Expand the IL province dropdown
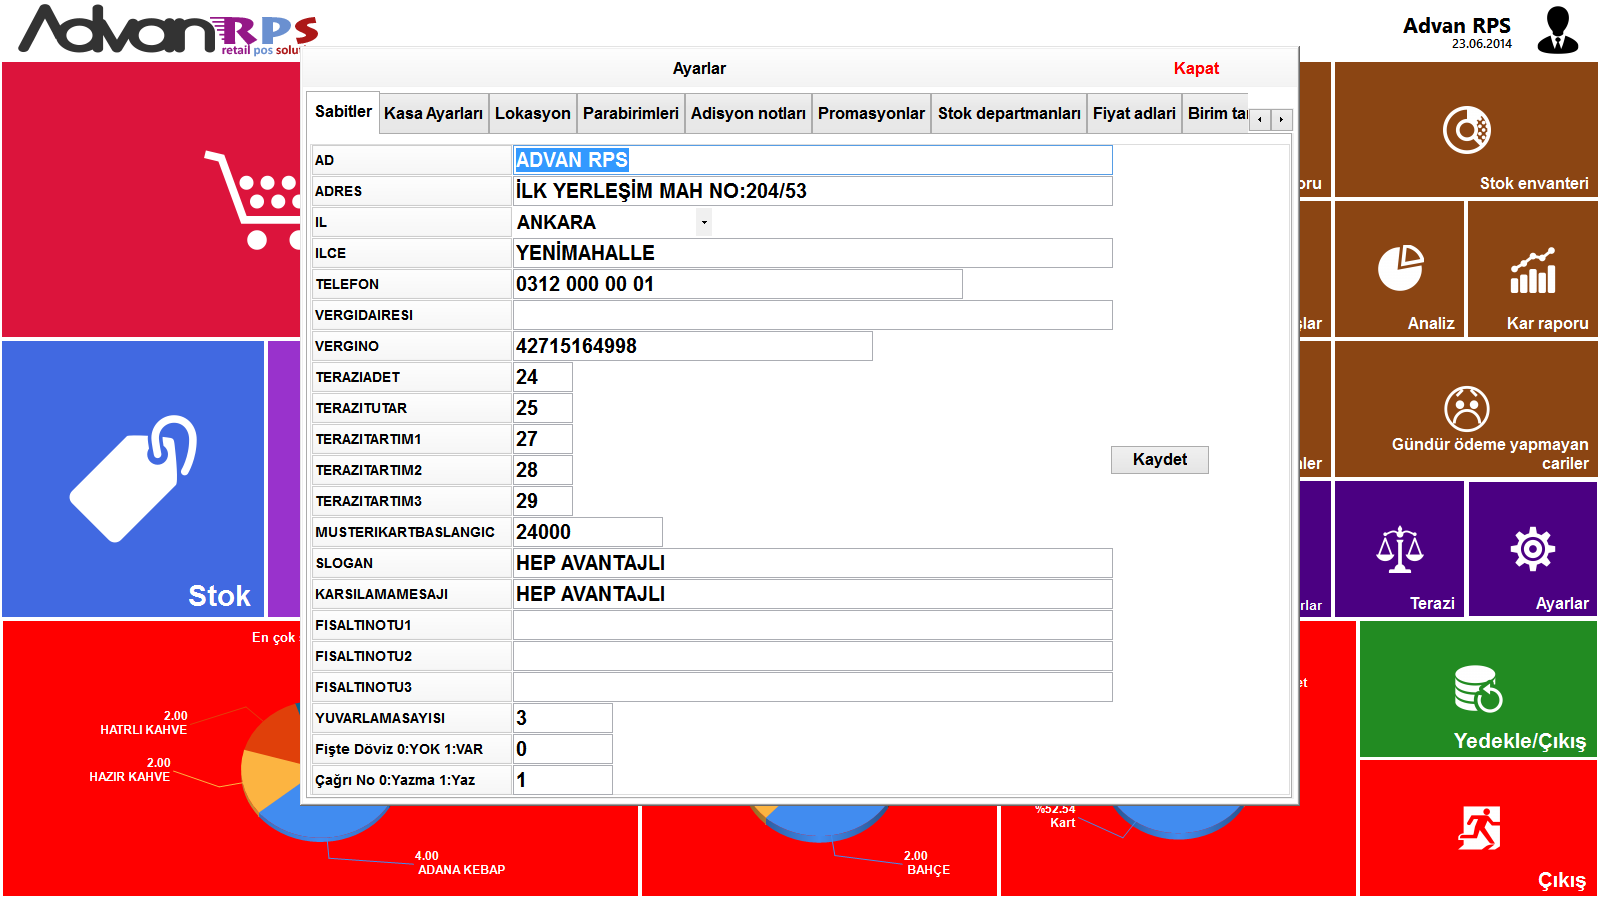 point(704,222)
